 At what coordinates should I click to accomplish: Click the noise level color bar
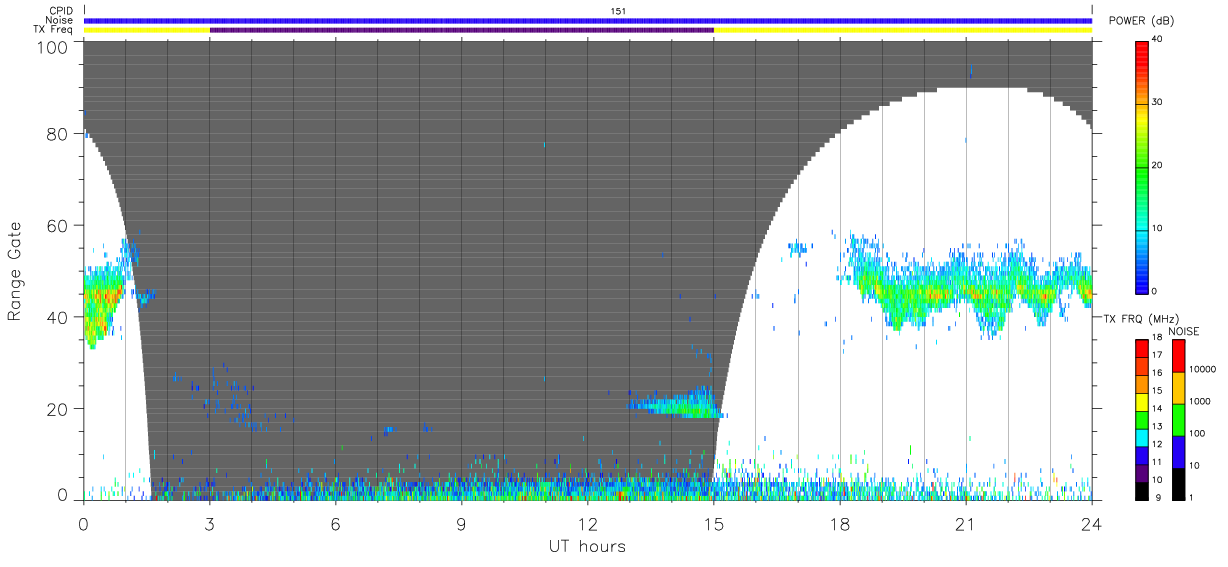[x=1178, y=420]
